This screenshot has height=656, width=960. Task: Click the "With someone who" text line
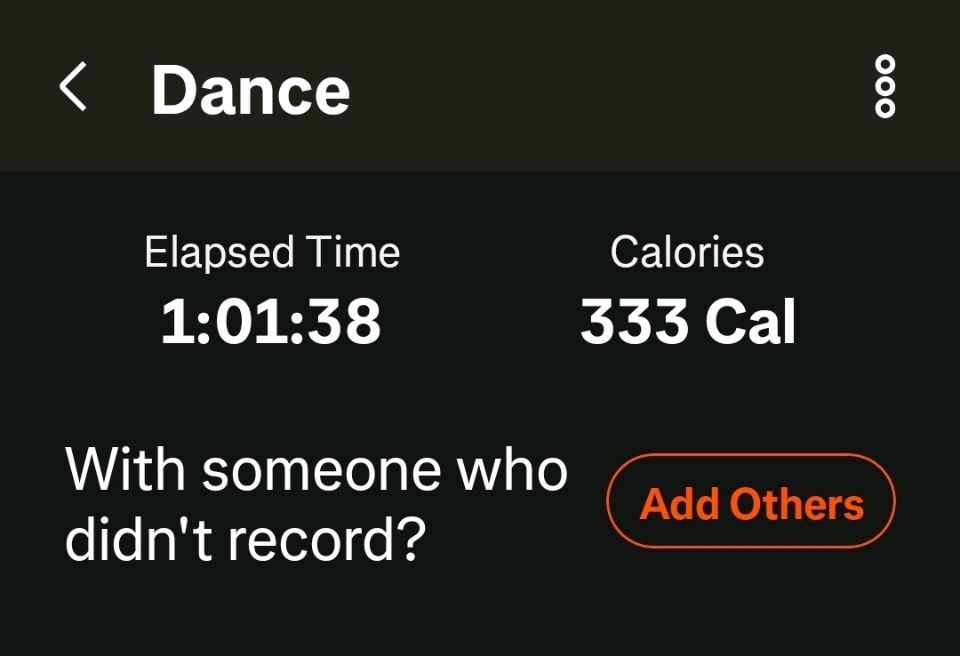point(317,470)
